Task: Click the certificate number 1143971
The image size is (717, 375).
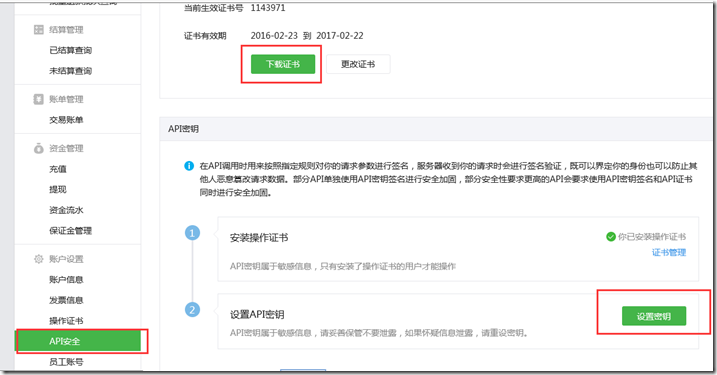Action: coord(268,8)
